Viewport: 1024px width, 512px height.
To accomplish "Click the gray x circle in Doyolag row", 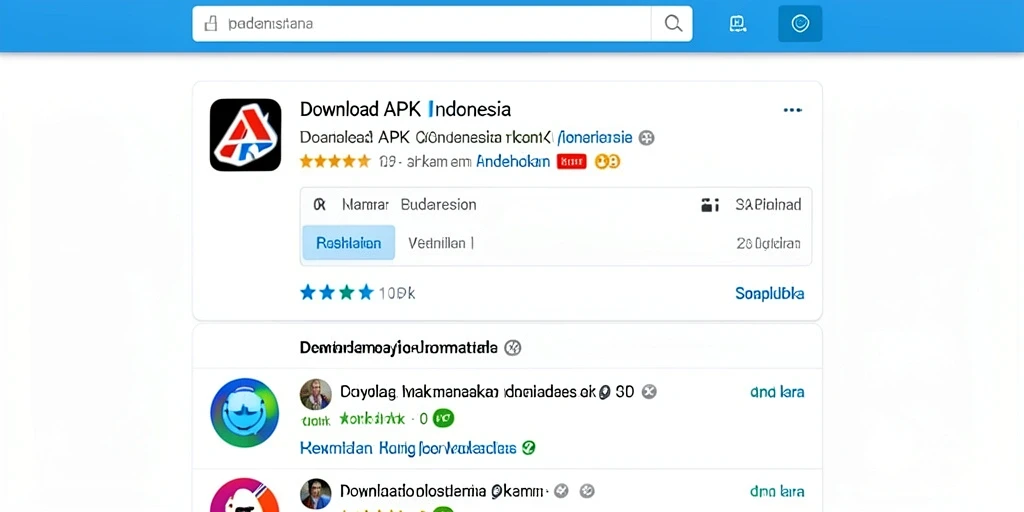I will (x=648, y=392).
